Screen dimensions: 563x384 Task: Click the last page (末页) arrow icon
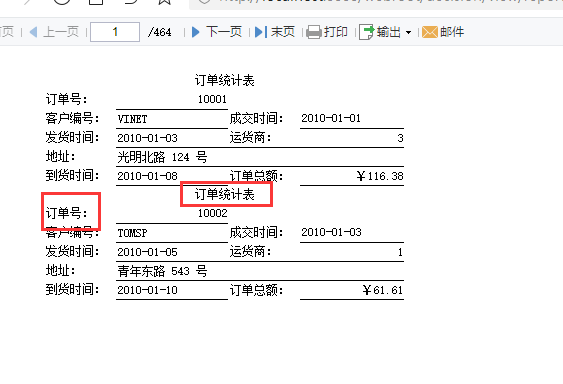[261, 32]
